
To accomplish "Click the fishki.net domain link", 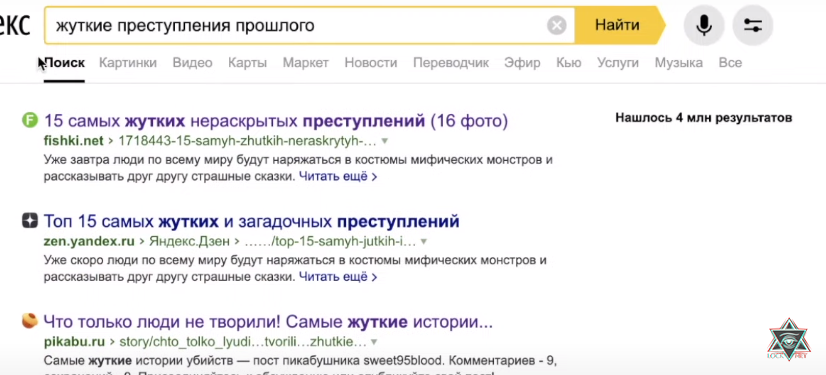I will point(74,141).
